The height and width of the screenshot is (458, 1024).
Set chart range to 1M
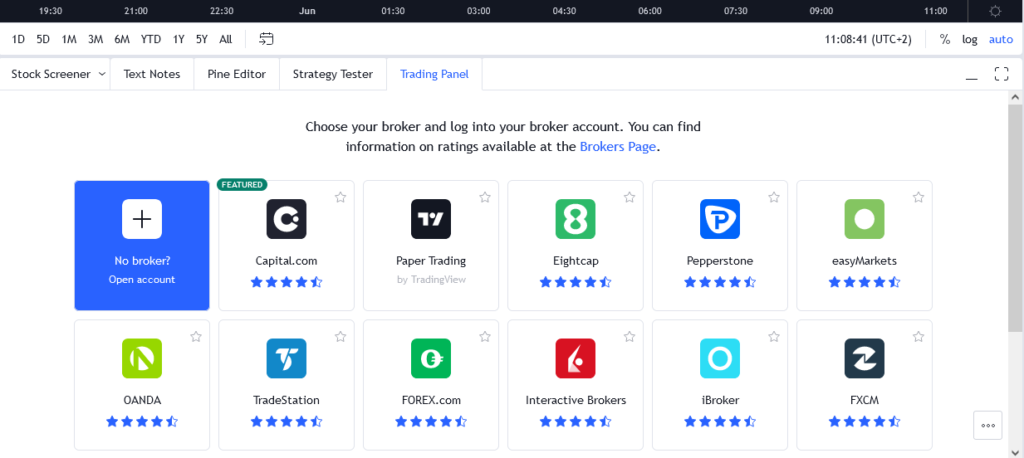pyautogui.click(x=69, y=39)
